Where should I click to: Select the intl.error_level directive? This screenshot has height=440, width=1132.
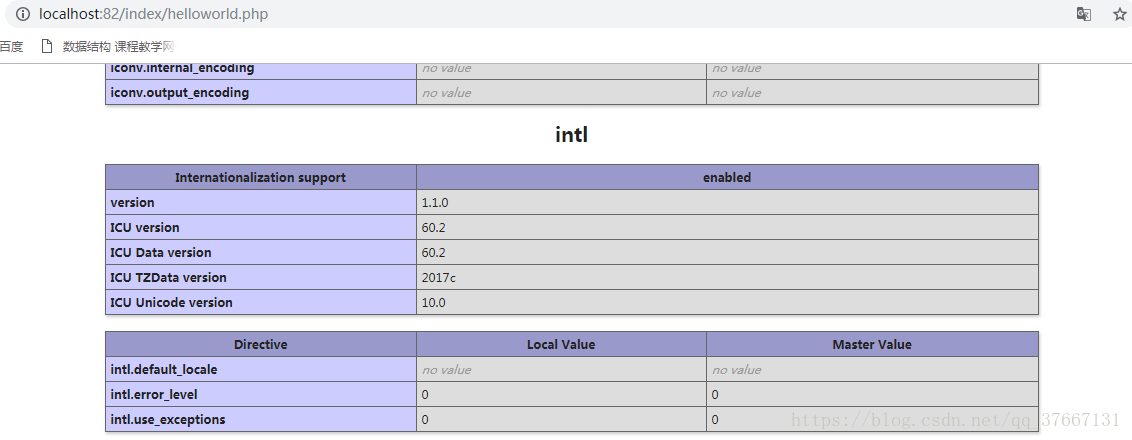click(154, 394)
